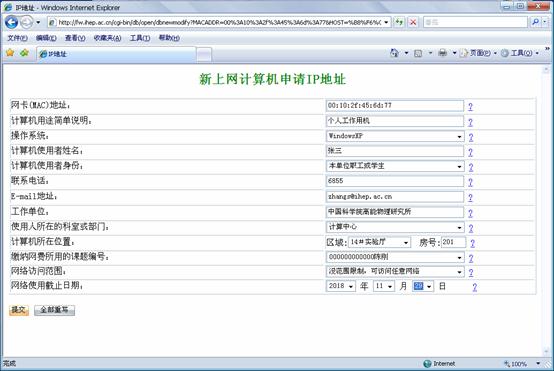This screenshot has height=371, width=554.
Task: Click the 提交 submit button
Action: click(19, 310)
